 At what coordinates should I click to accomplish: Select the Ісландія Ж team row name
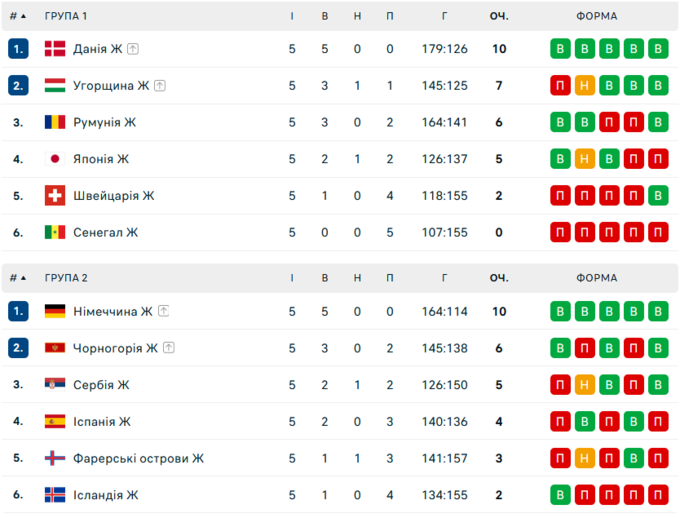(105, 495)
